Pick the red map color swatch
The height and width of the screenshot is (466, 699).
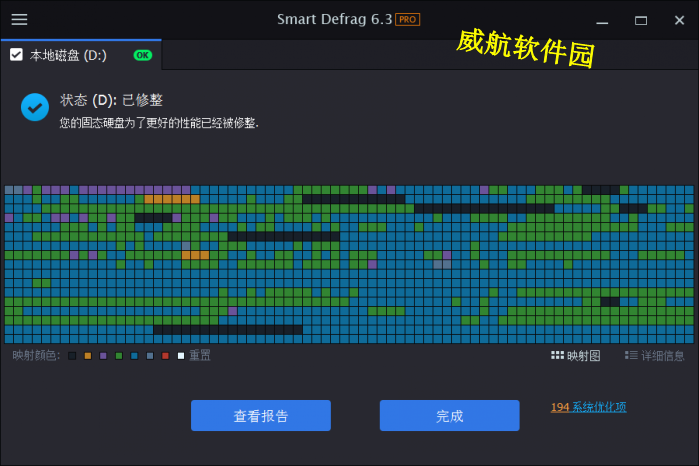coord(165,355)
